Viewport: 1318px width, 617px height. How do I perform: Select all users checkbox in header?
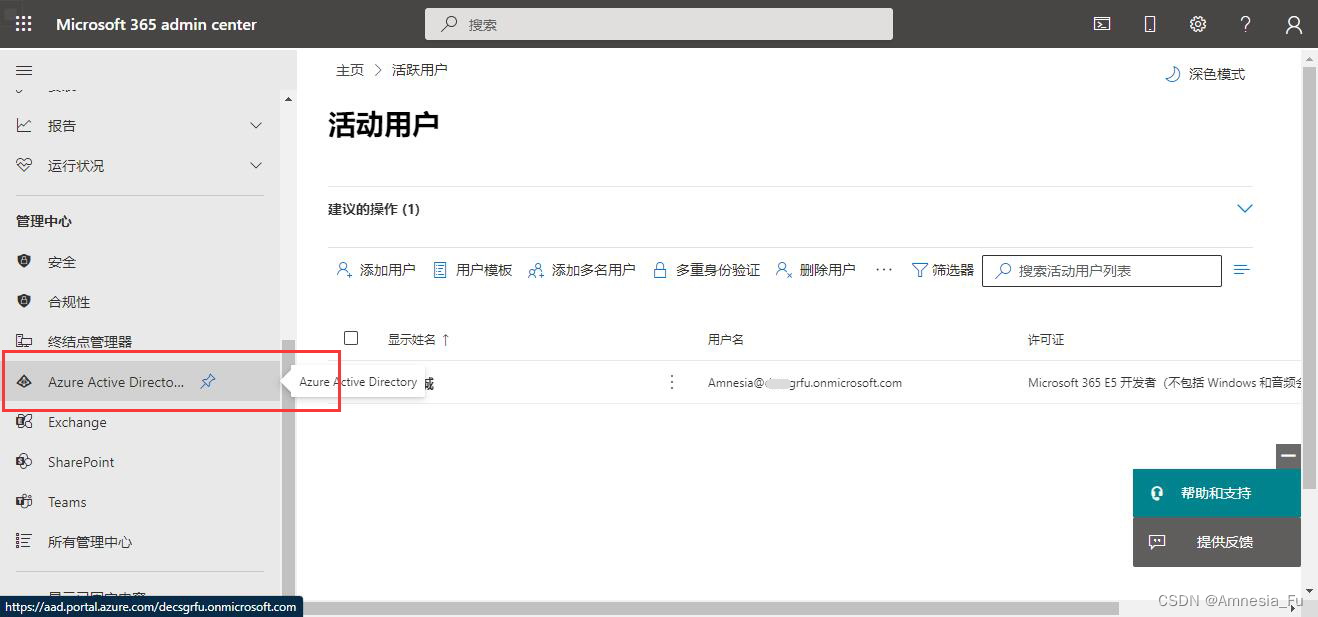tap(351, 338)
